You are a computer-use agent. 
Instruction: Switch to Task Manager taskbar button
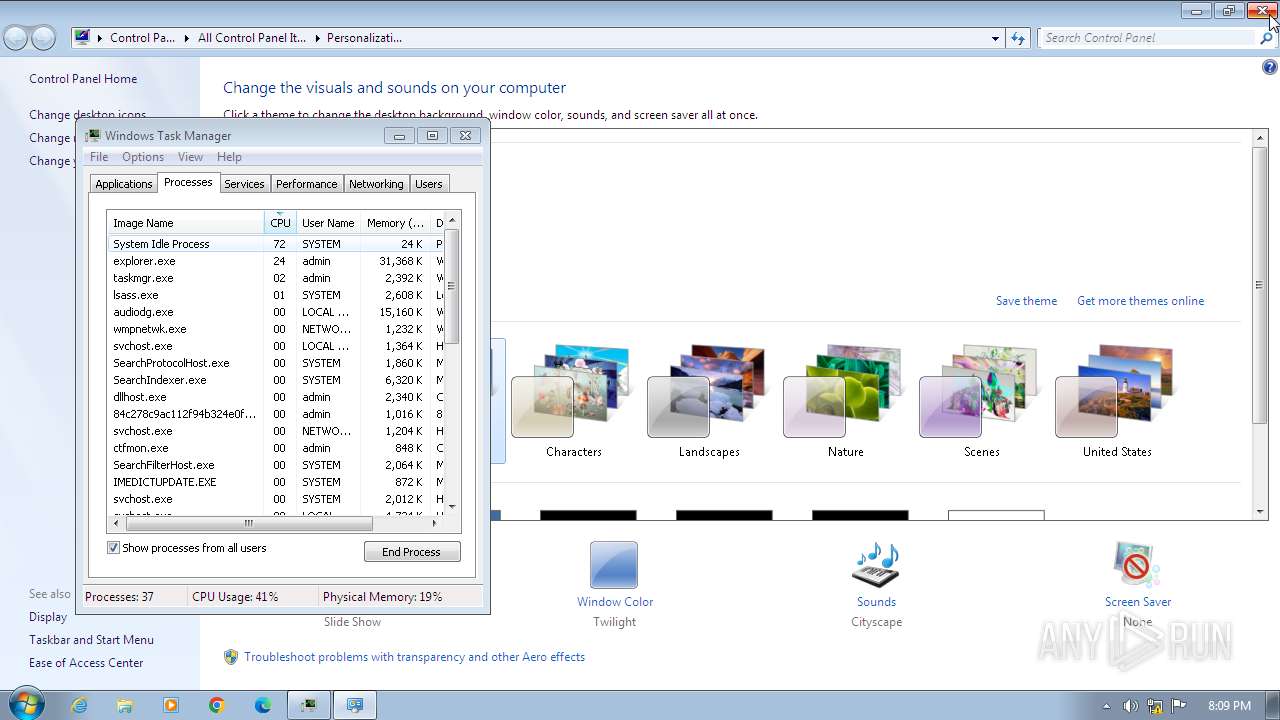tap(309, 705)
